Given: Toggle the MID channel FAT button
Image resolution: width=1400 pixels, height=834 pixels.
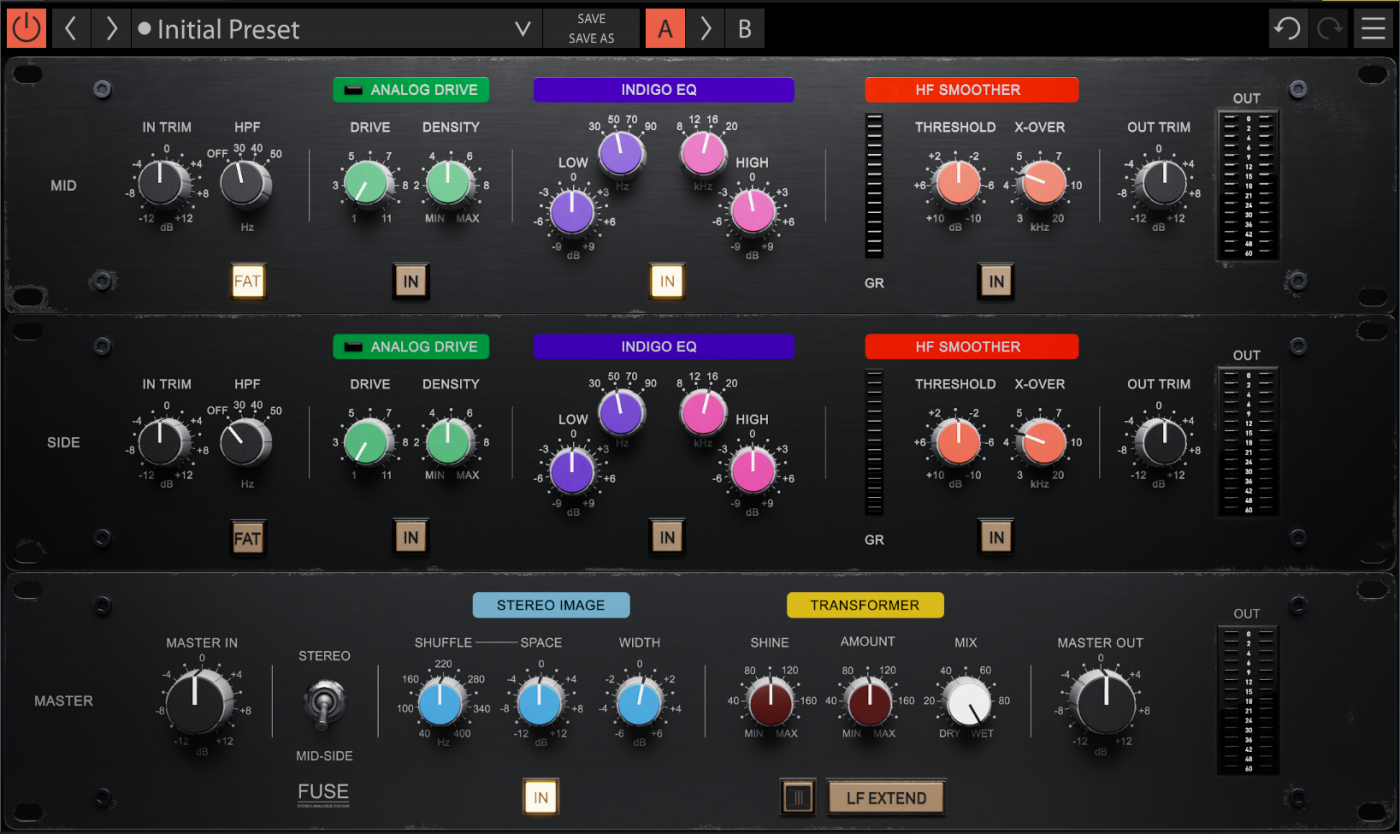Looking at the screenshot, I should pyautogui.click(x=247, y=281).
